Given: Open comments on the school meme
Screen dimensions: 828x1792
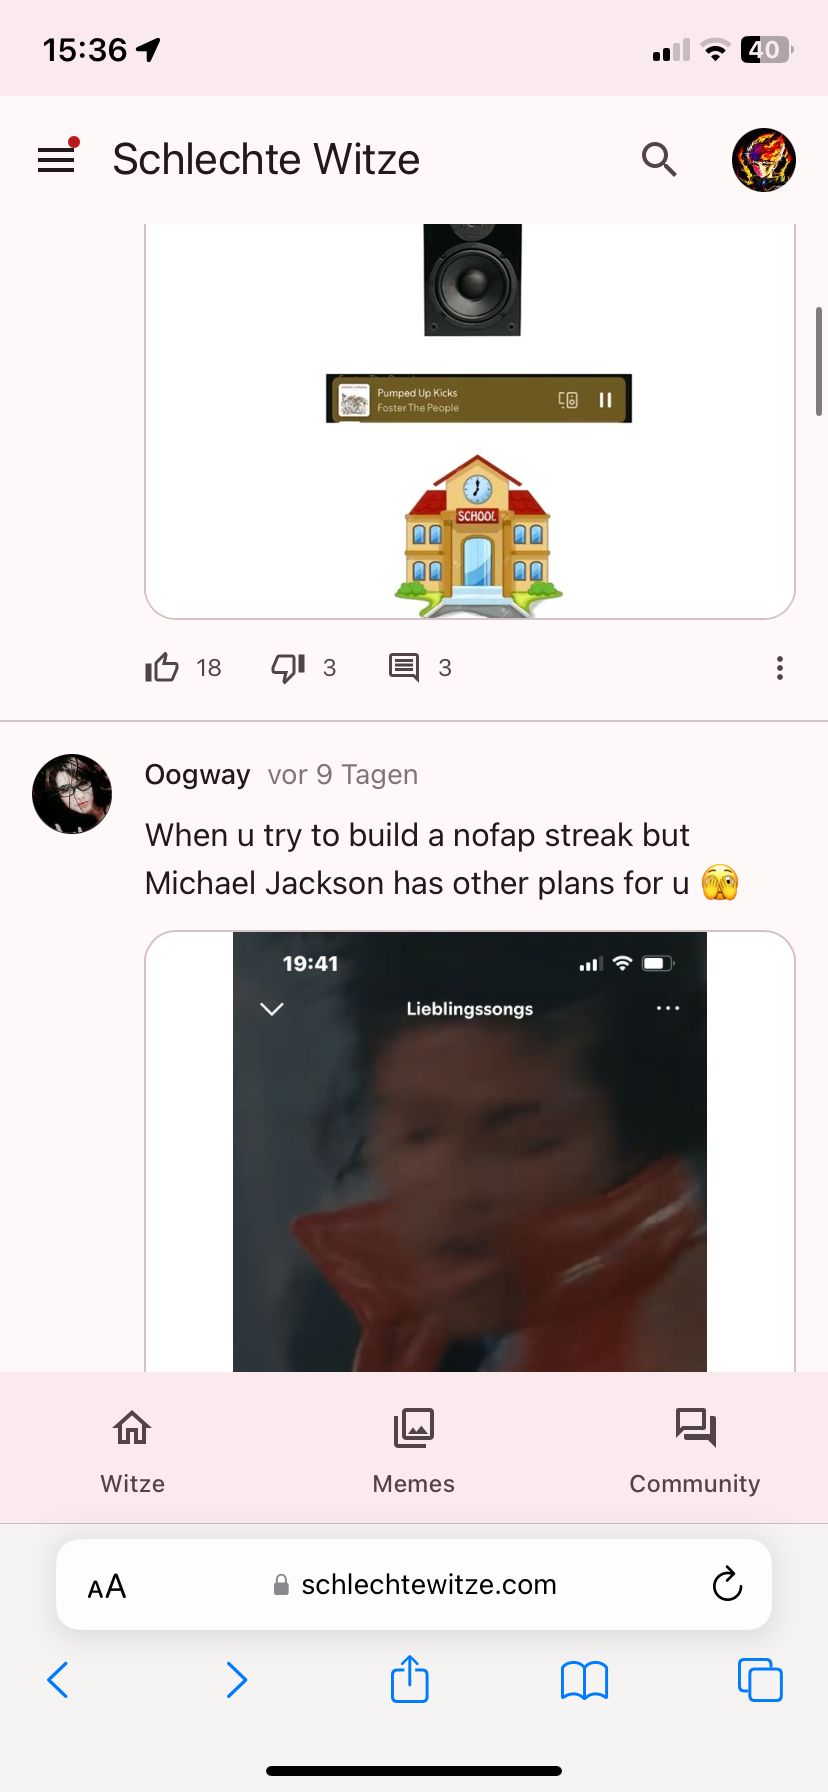Looking at the screenshot, I should pyautogui.click(x=404, y=667).
